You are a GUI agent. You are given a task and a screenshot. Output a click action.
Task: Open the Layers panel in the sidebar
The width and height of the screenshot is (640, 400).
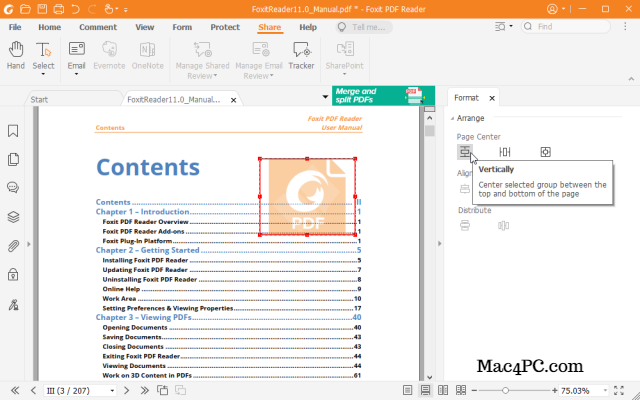13,217
